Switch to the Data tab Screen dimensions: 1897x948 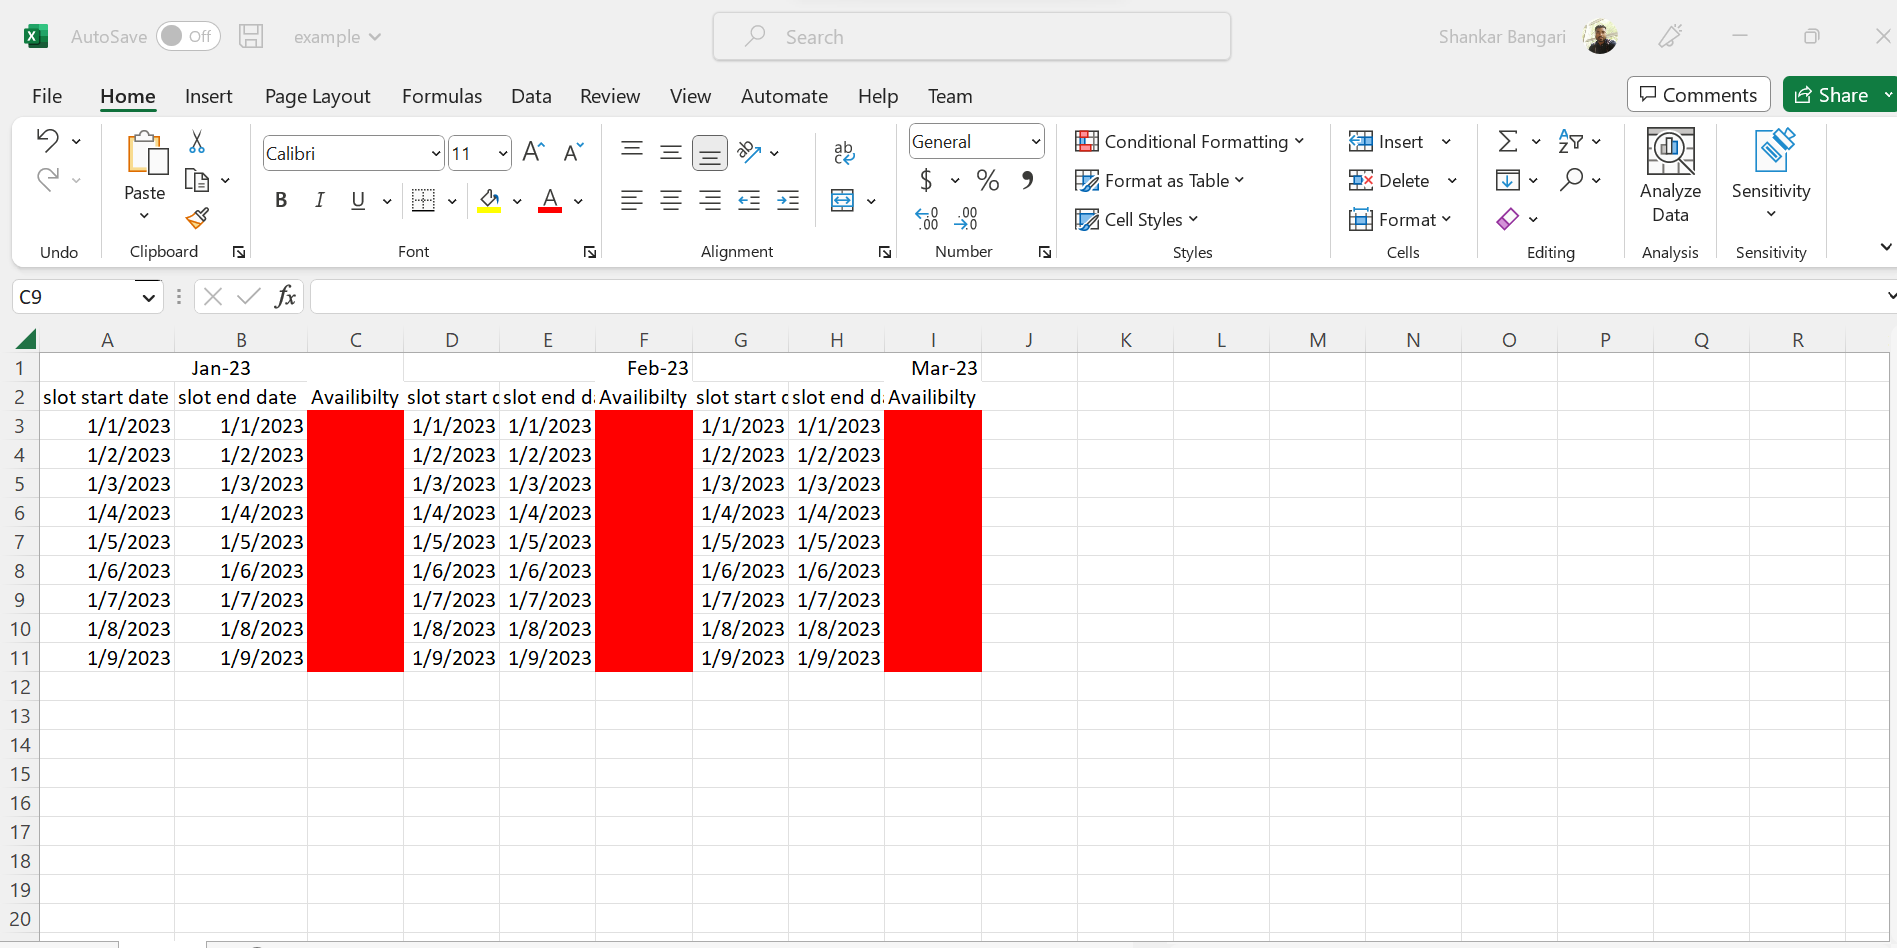click(x=531, y=96)
